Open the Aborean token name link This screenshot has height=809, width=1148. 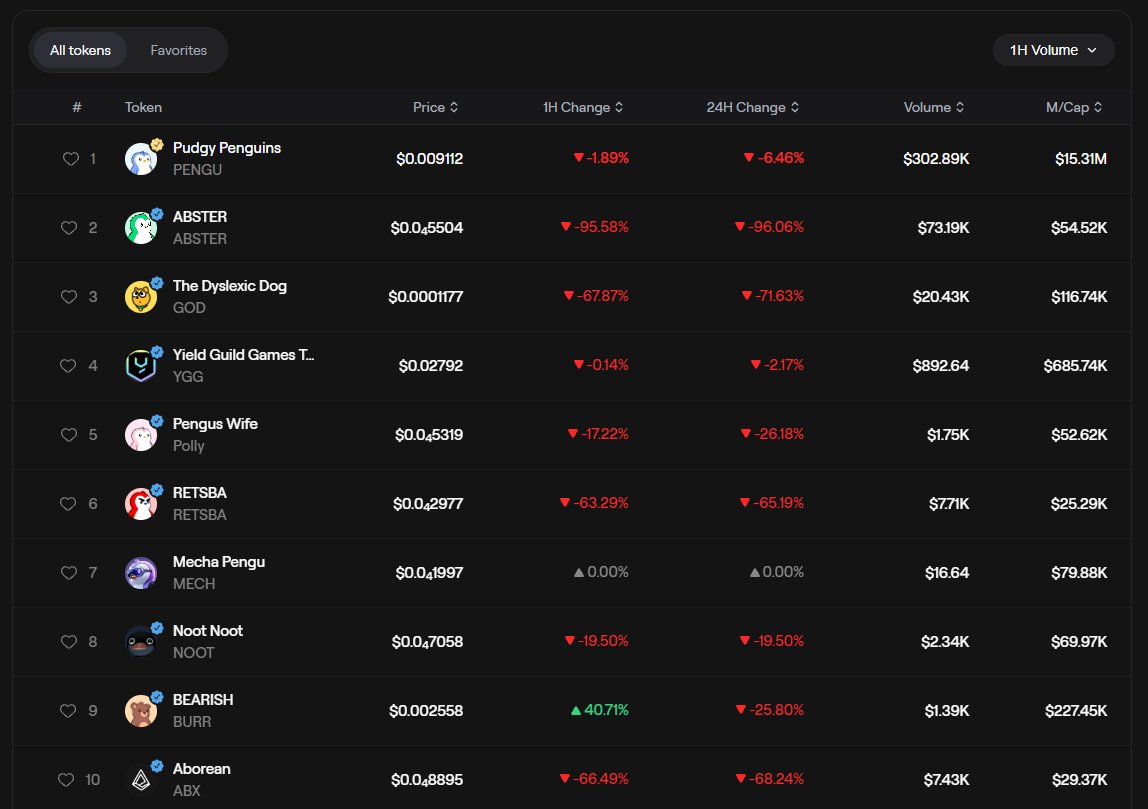coord(201,769)
